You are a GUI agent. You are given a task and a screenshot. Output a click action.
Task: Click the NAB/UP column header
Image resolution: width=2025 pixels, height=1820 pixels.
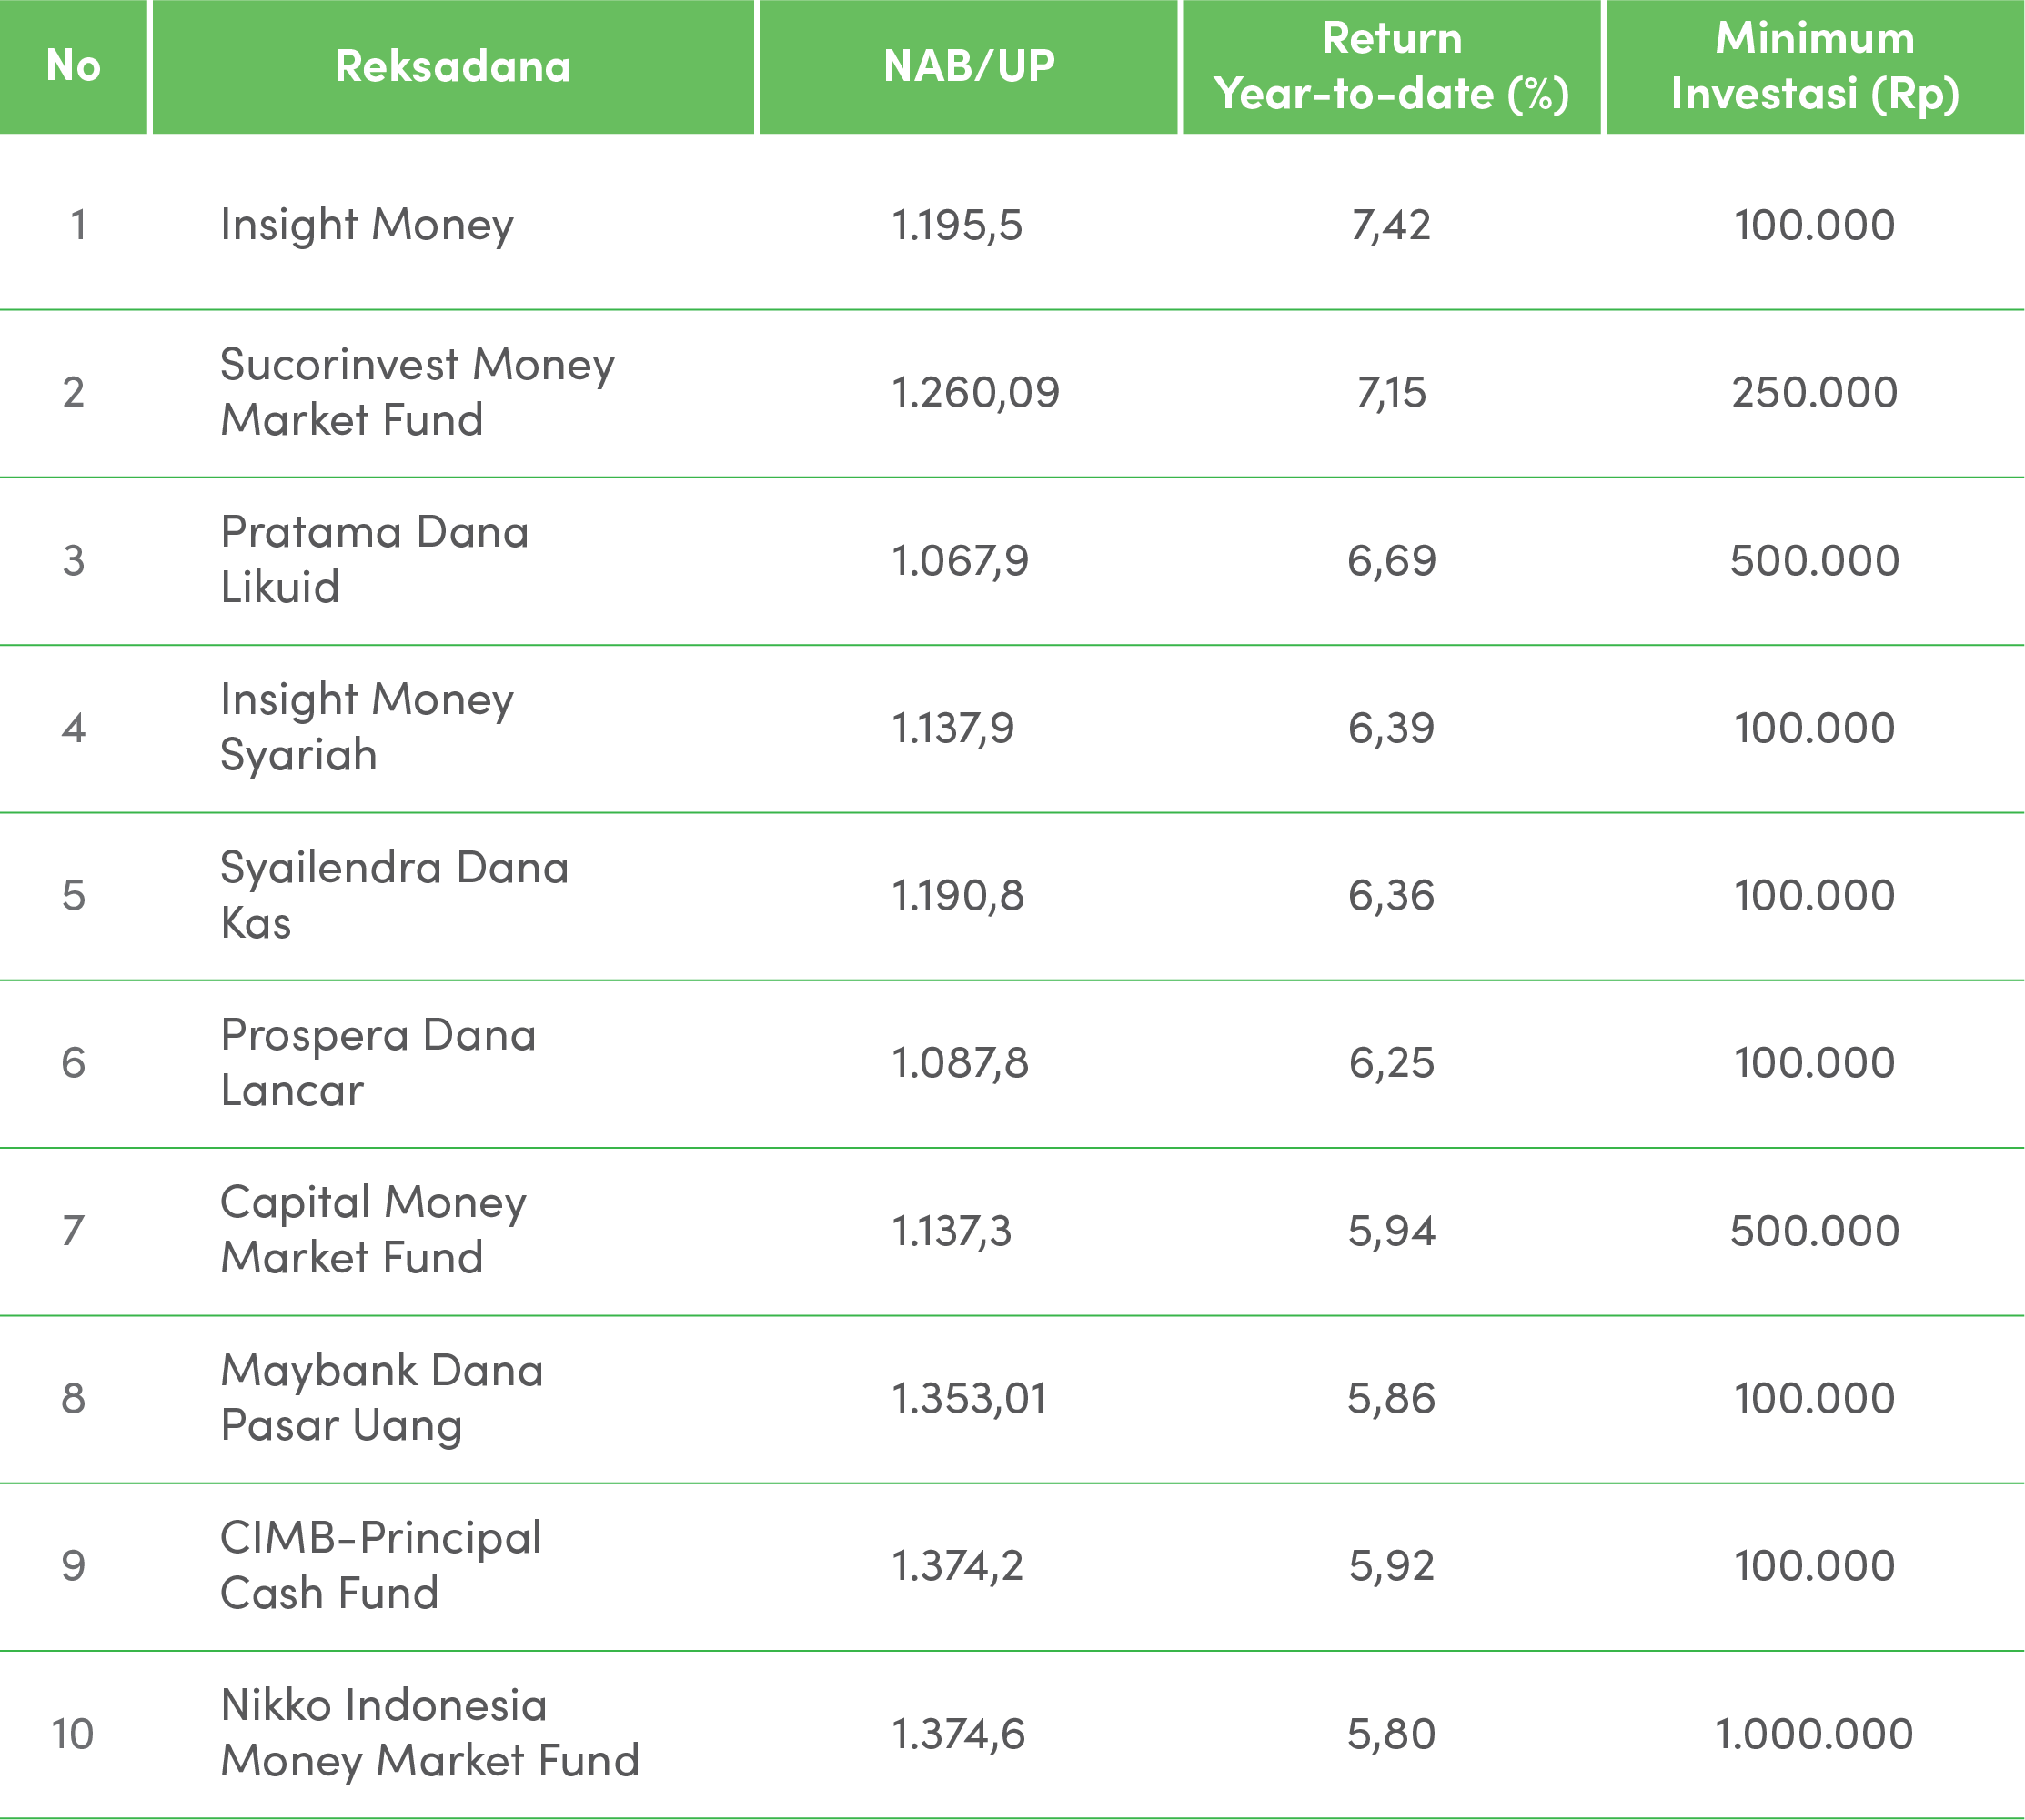click(x=969, y=66)
